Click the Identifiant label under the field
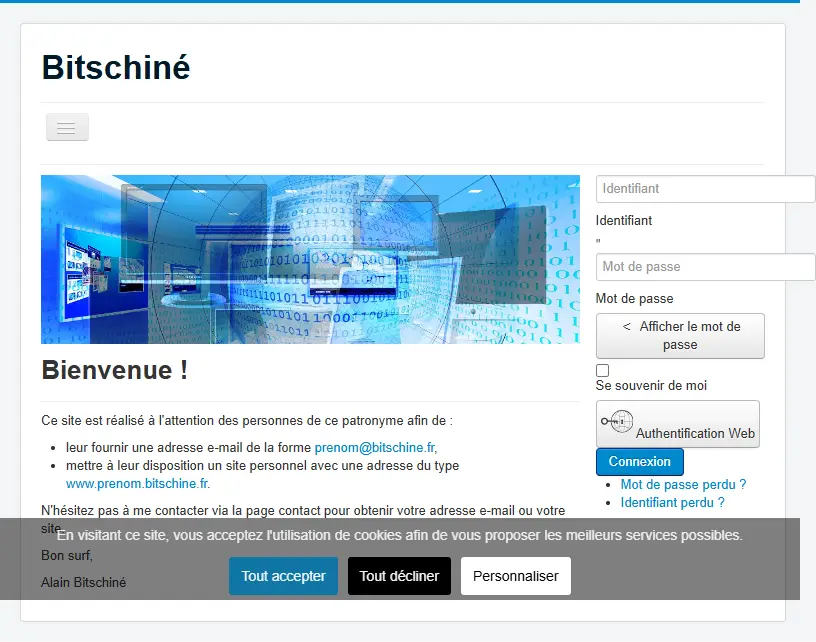Image resolution: width=816 pixels, height=642 pixels. tap(623, 221)
